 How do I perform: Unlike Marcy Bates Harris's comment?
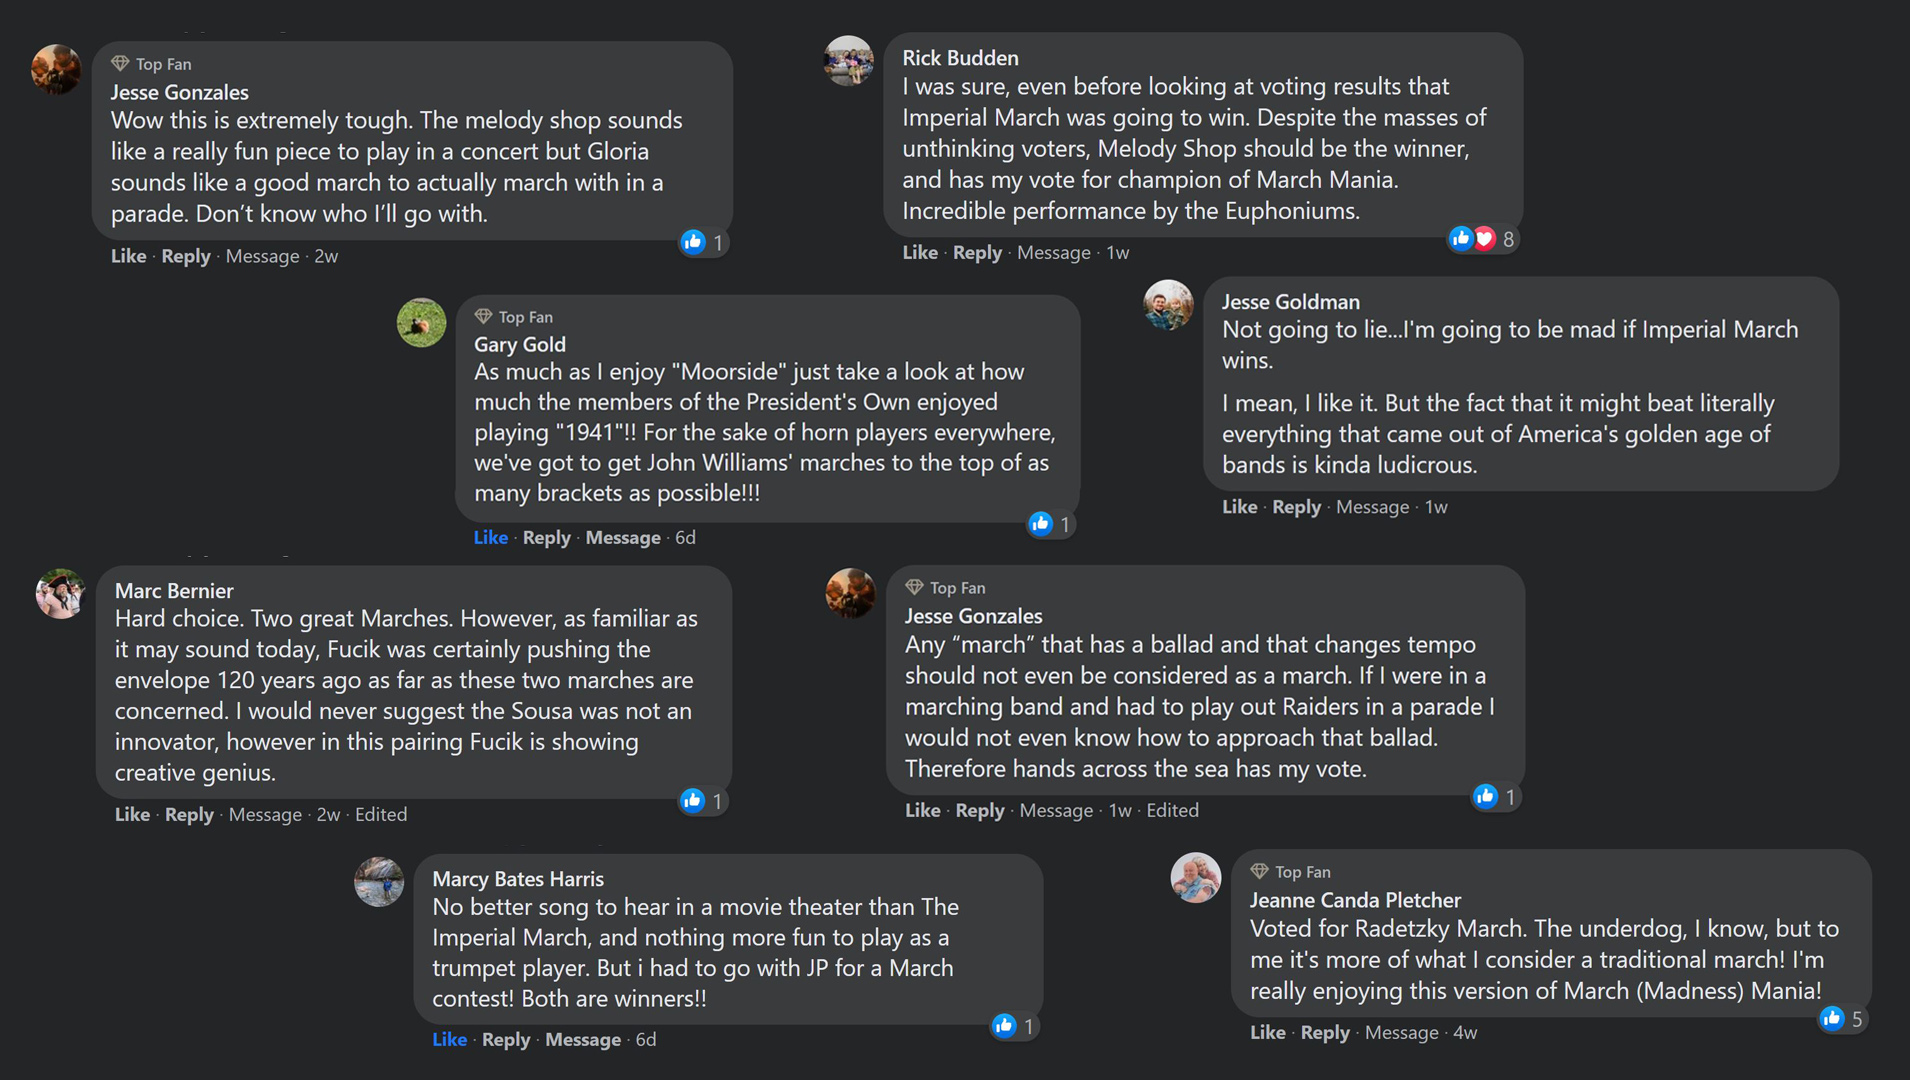click(449, 1039)
